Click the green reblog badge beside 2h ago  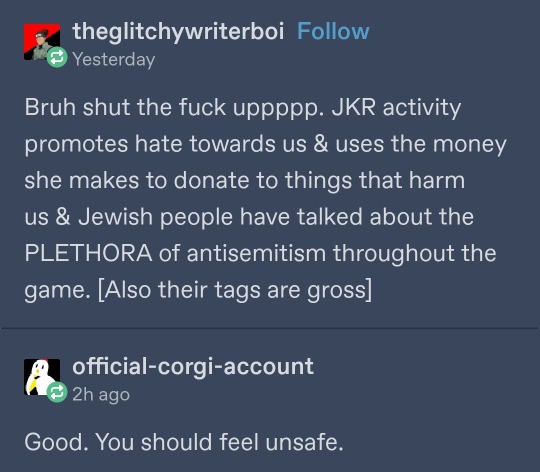pos(57,392)
